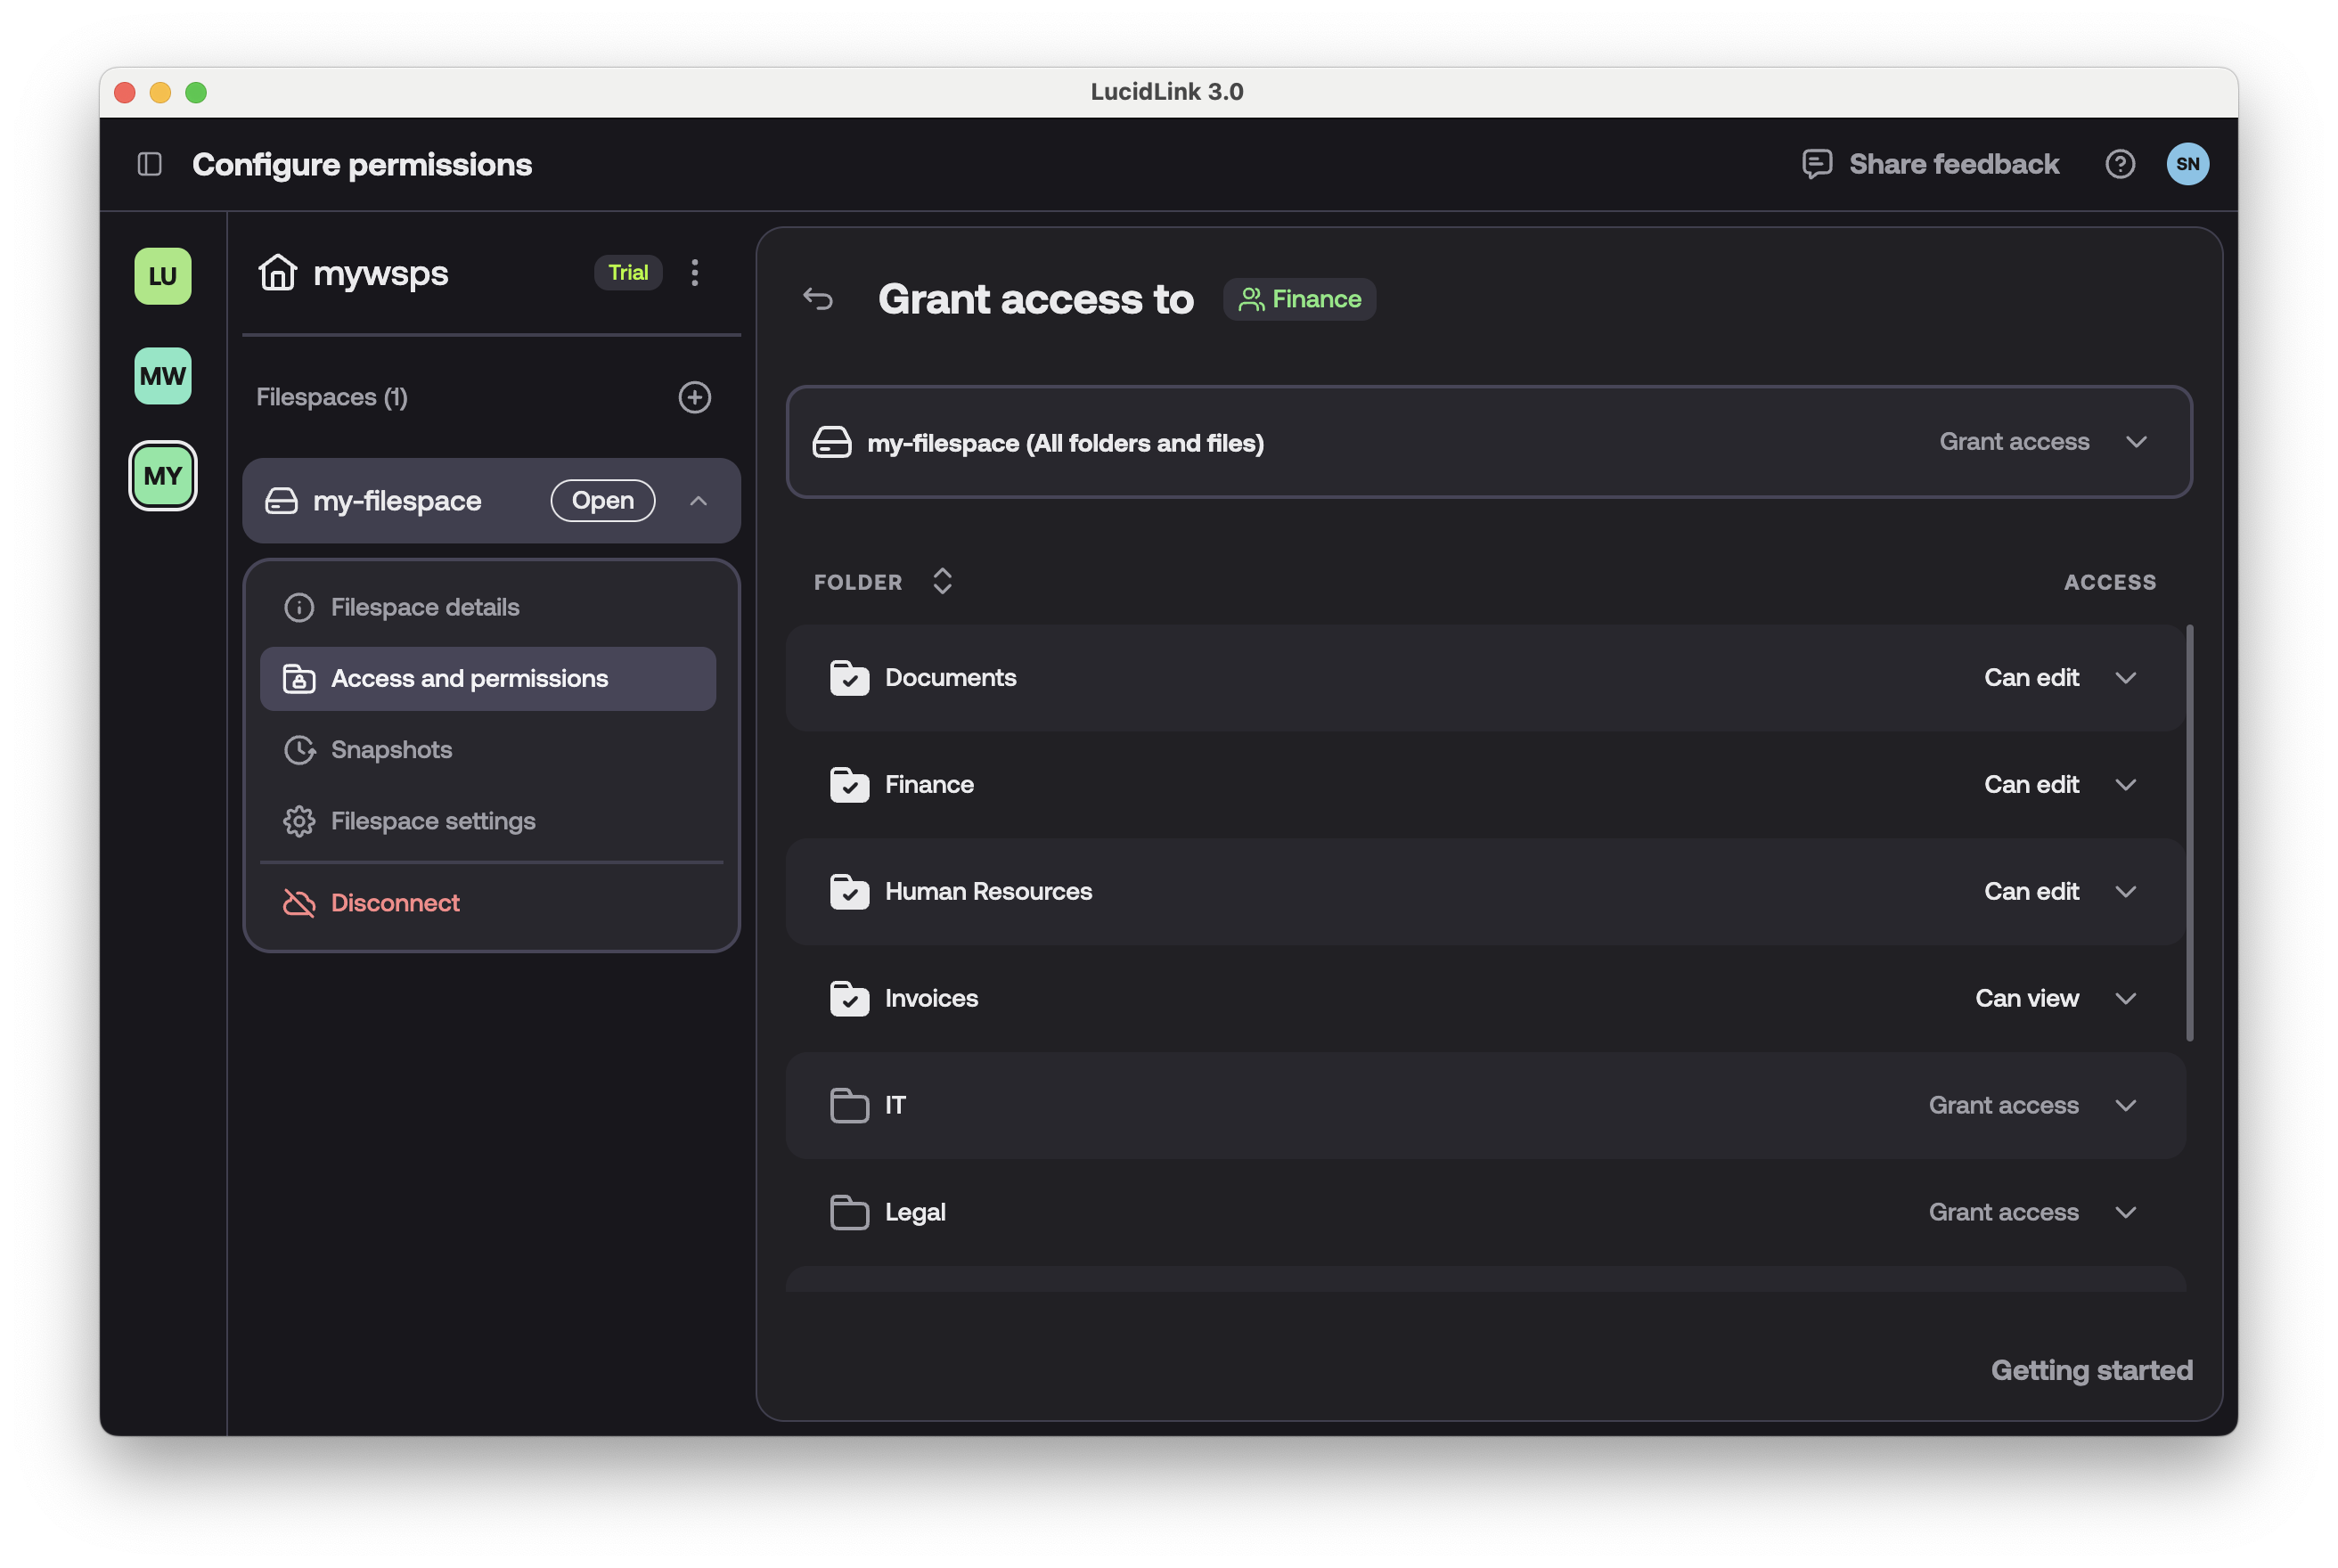The width and height of the screenshot is (2338, 1568).
Task: Select Access and permissions menu item
Action: pos(487,679)
